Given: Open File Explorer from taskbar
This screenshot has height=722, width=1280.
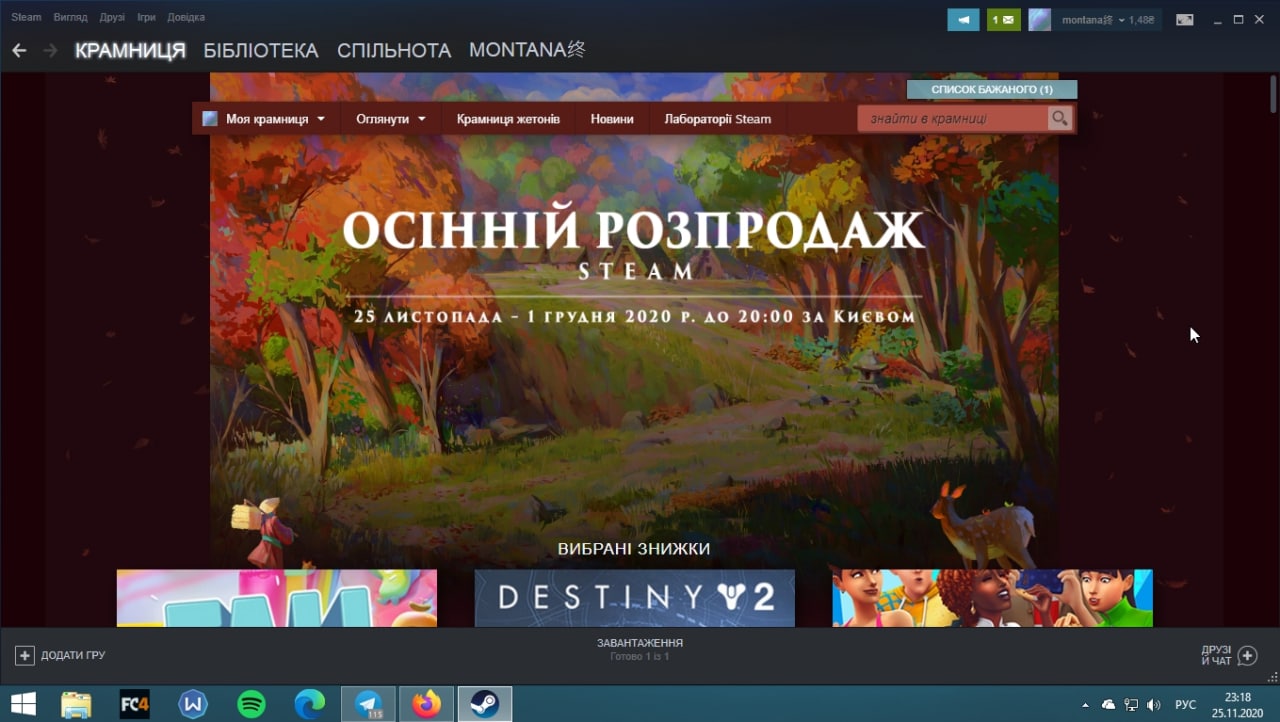Looking at the screenshot, I should tap(76, 704).
